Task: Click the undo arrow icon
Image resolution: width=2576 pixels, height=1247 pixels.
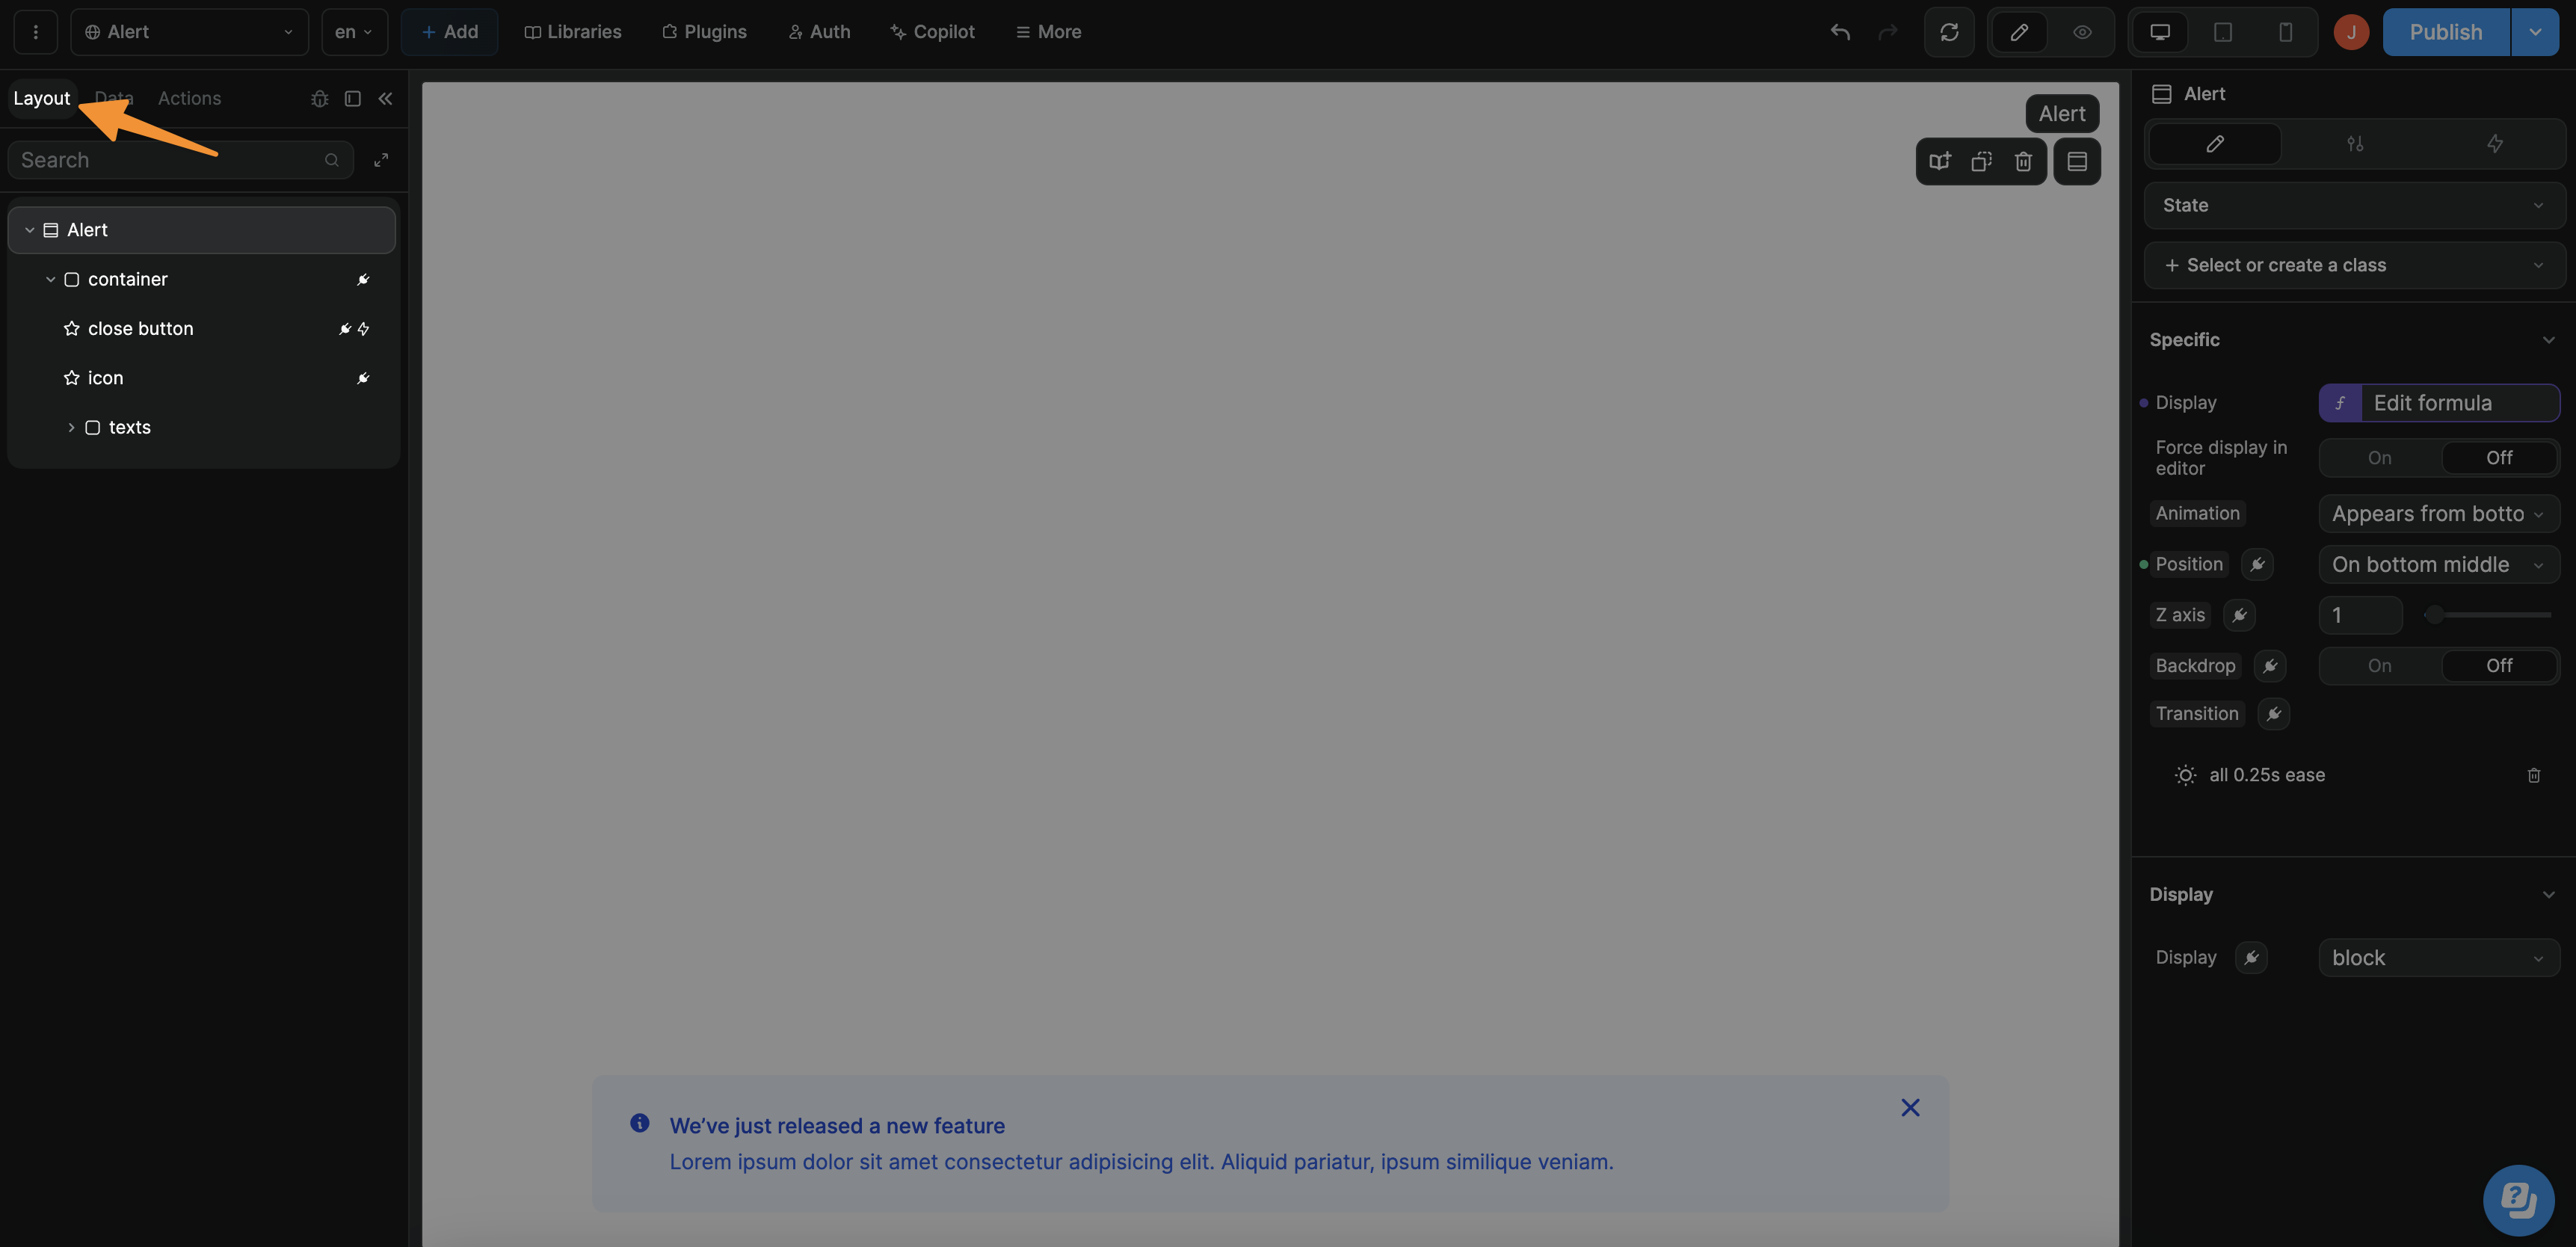Action: click(1840, 32)
